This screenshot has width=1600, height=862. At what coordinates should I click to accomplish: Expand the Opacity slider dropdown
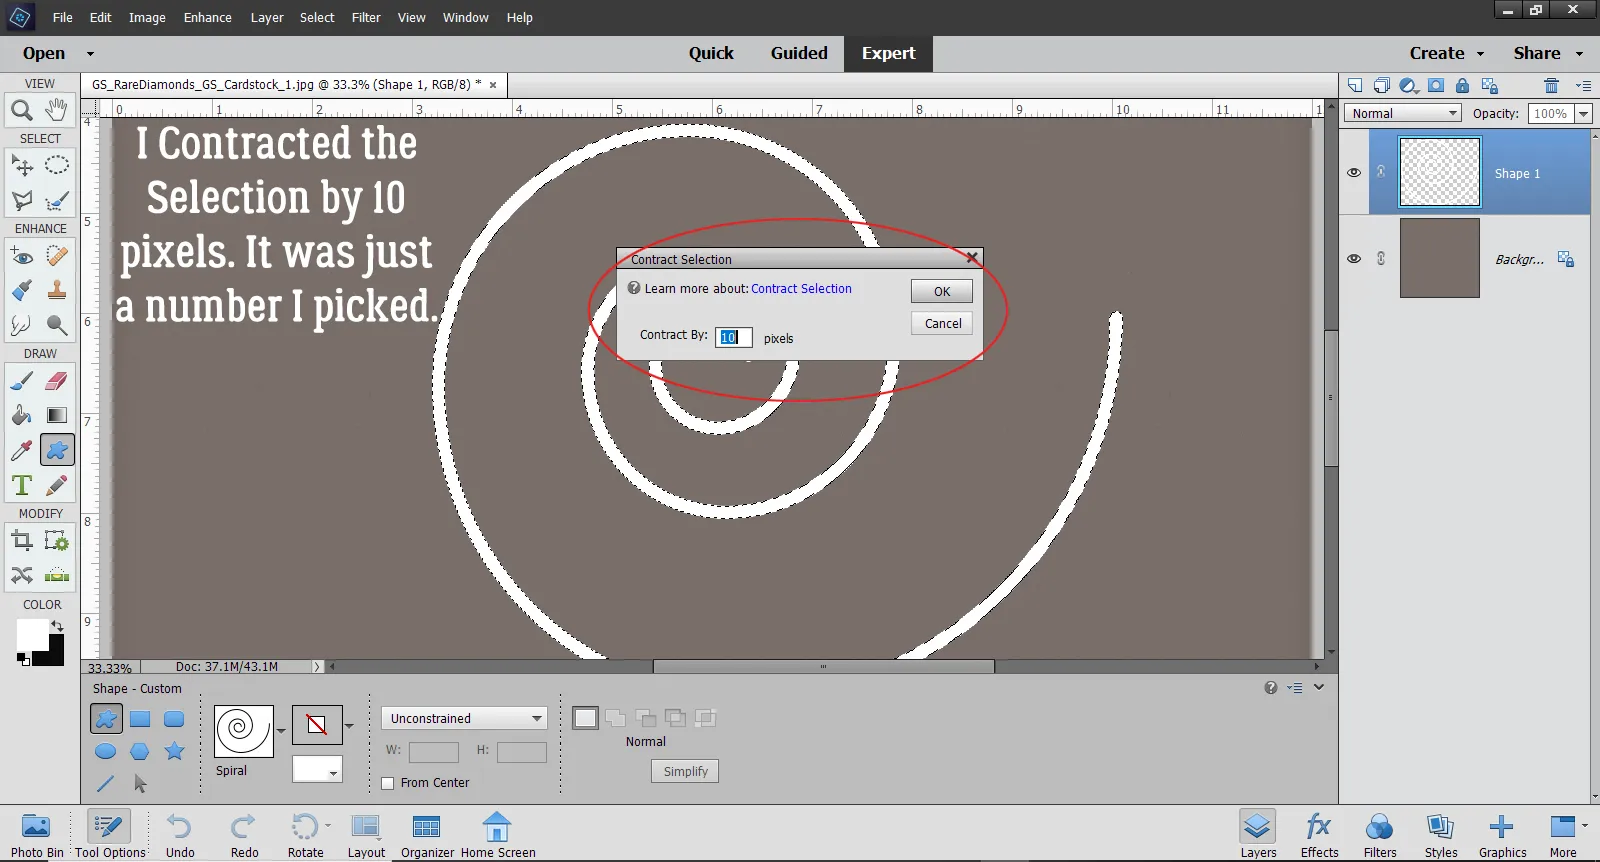point(1583,114)
